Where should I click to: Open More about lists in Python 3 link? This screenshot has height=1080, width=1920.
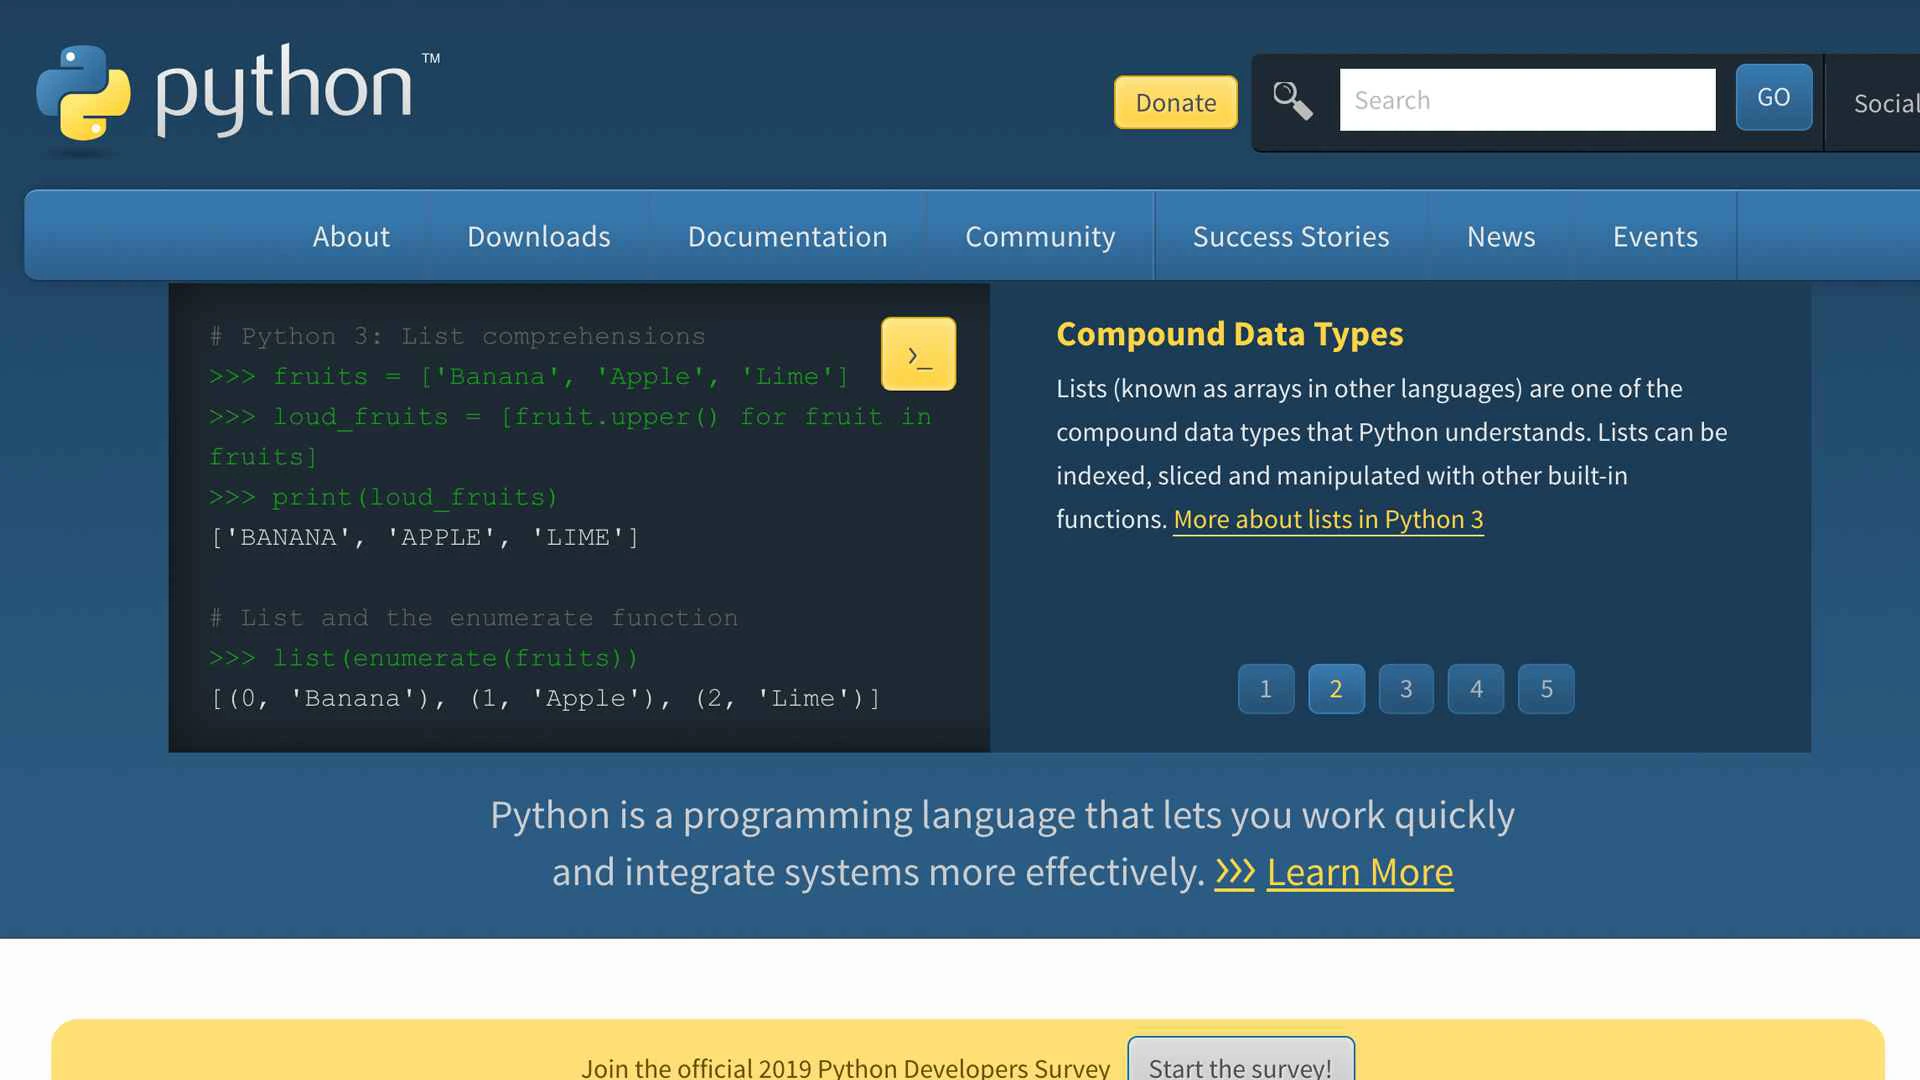click(1327, 520)
